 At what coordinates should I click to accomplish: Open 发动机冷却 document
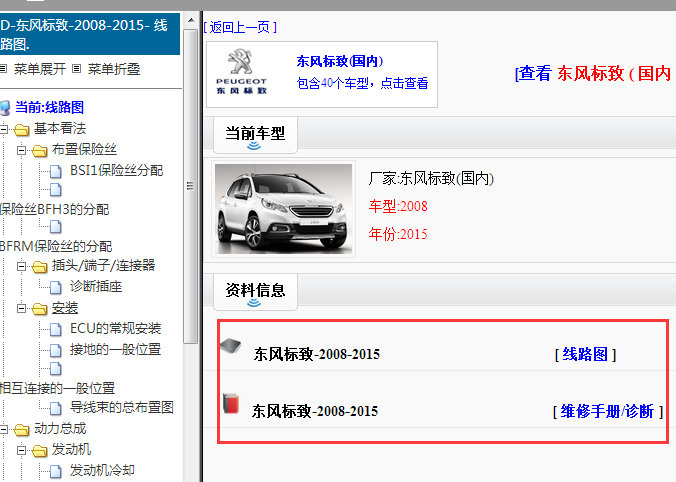click(103, 470)
